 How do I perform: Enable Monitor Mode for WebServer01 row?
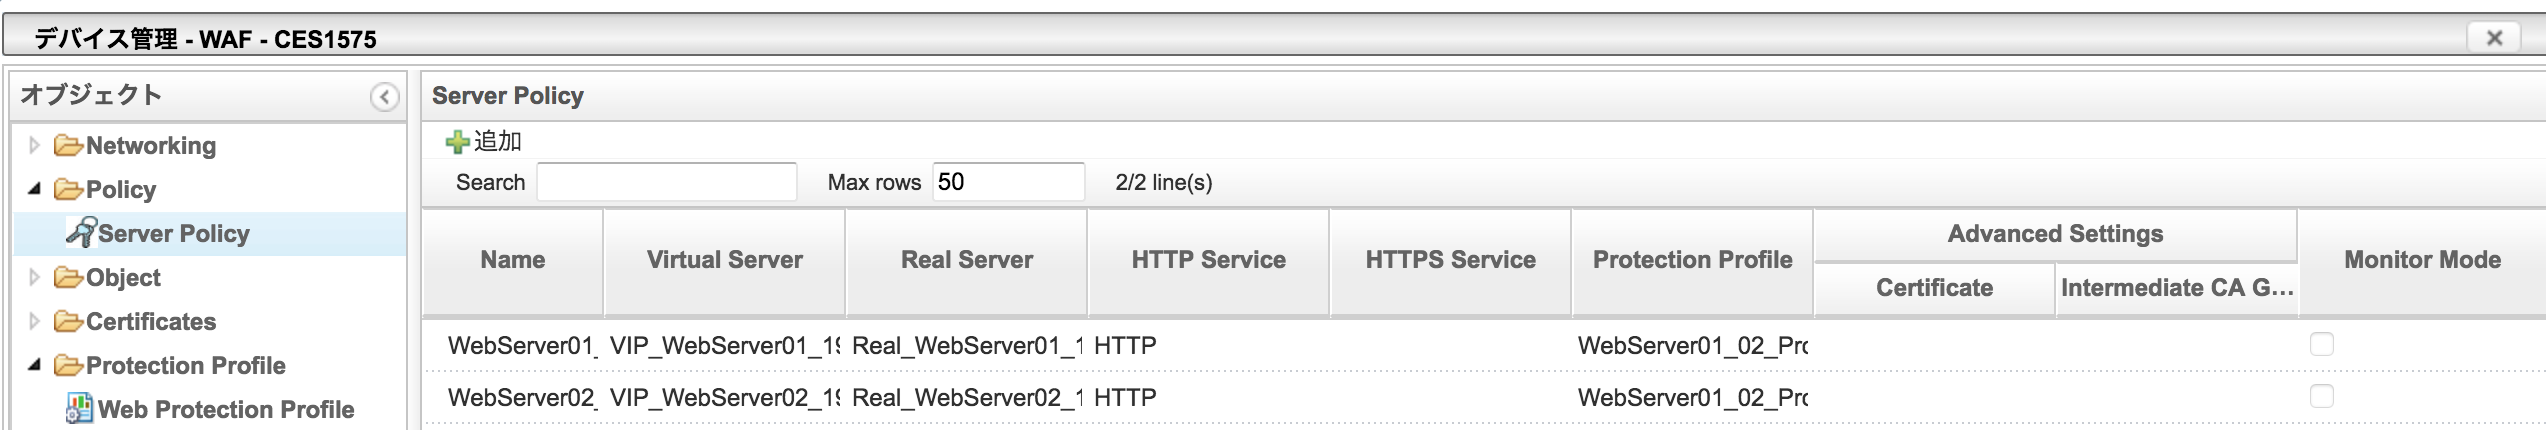pyautogui.click(x=2321, y=345)
